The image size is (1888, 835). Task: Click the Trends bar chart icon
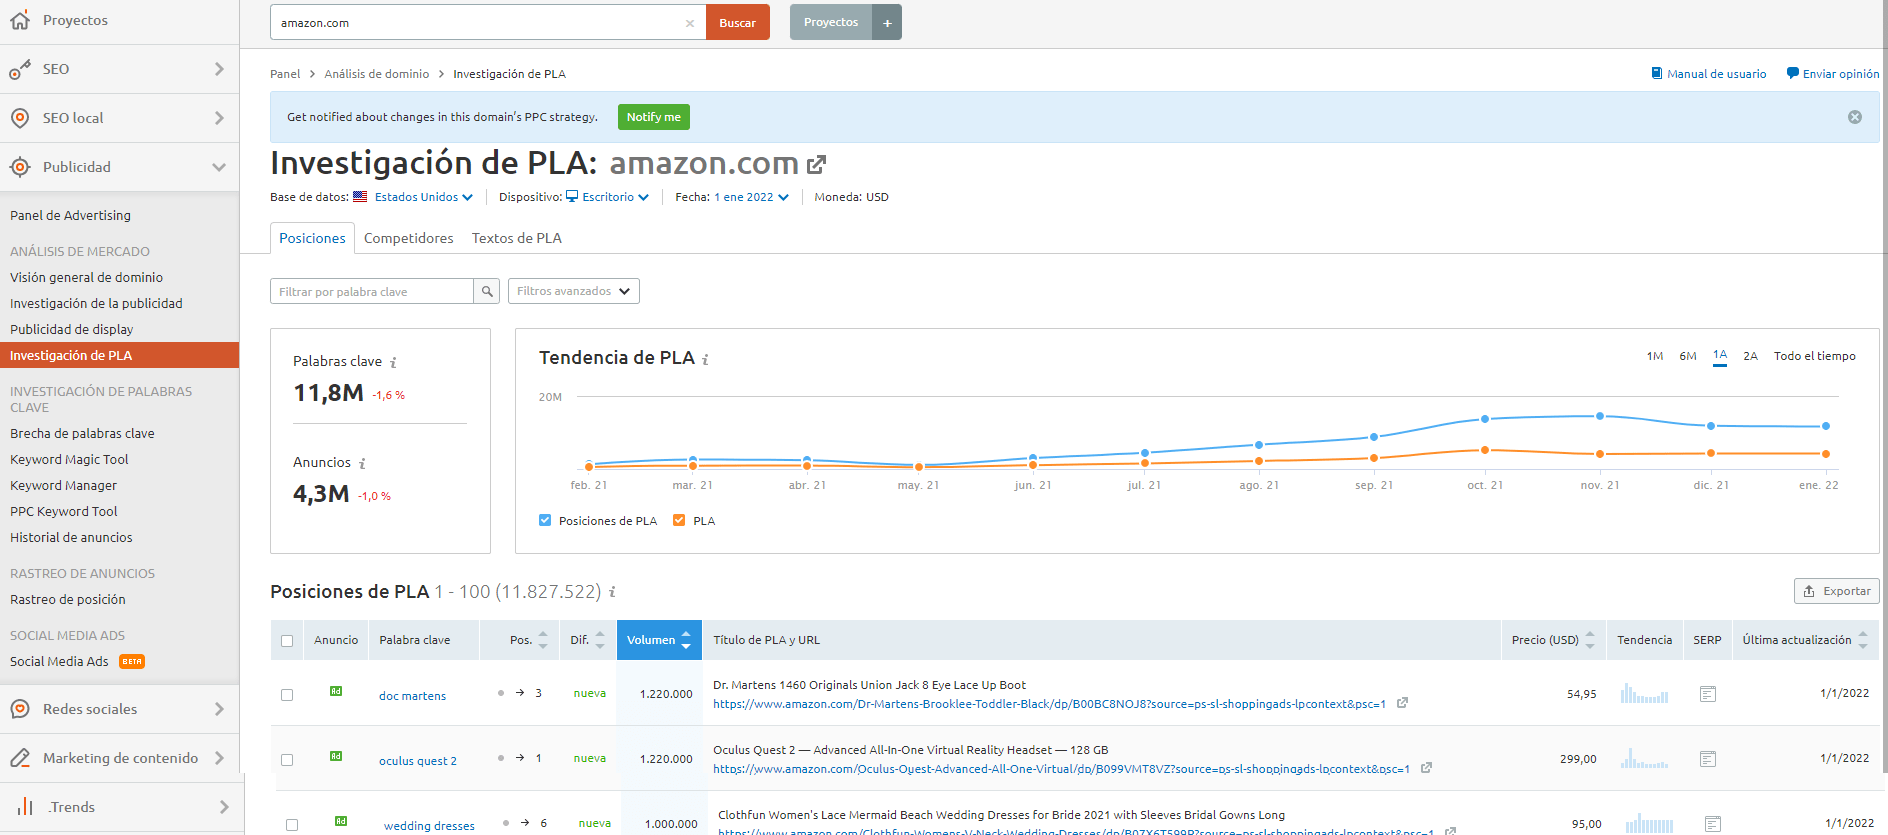(25, 807)
